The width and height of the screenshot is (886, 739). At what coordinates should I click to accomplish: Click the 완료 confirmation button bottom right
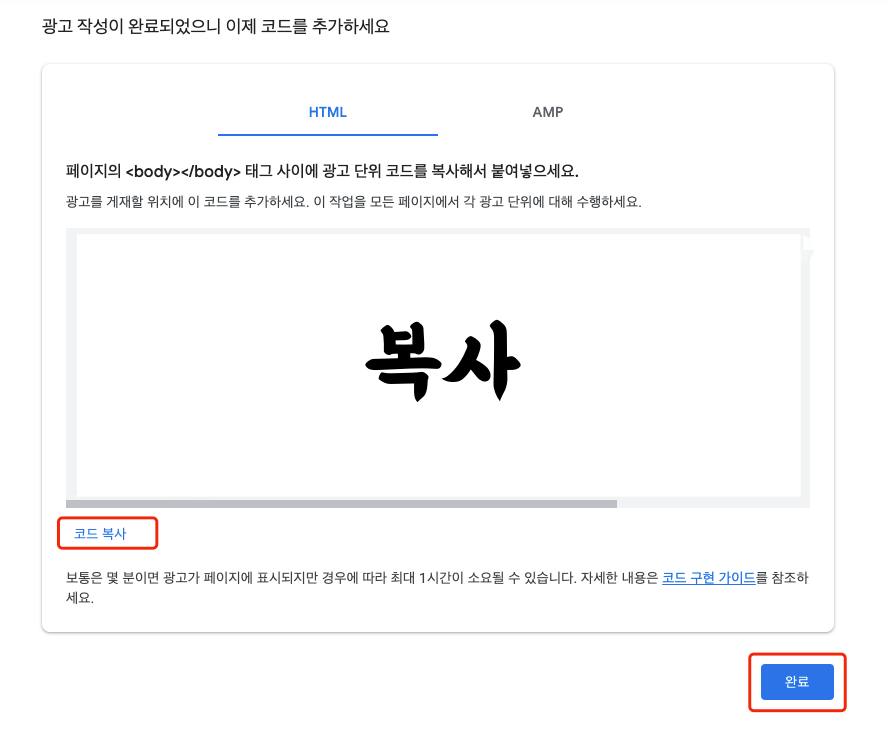coord(797,682)
